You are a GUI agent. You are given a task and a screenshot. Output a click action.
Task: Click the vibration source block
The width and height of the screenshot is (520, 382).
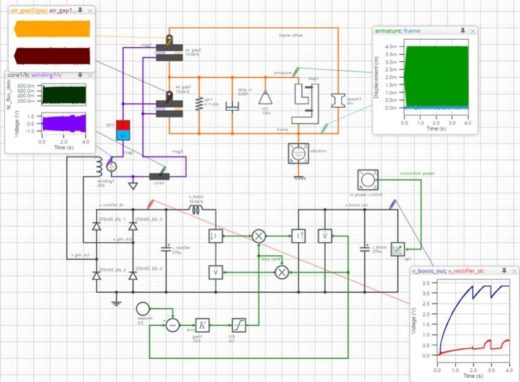click(x=298, y=153)
